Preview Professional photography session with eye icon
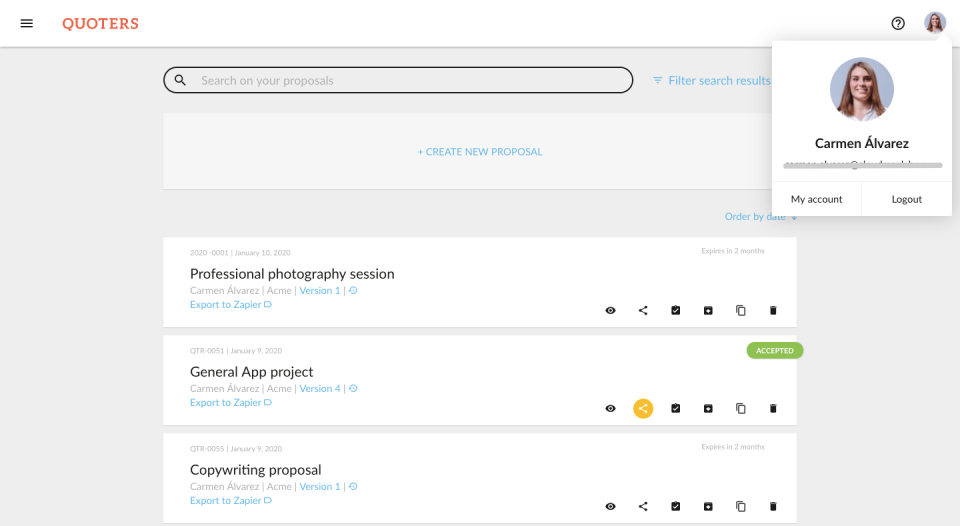This screenshot has width=960, height=526. click(610, 311)
